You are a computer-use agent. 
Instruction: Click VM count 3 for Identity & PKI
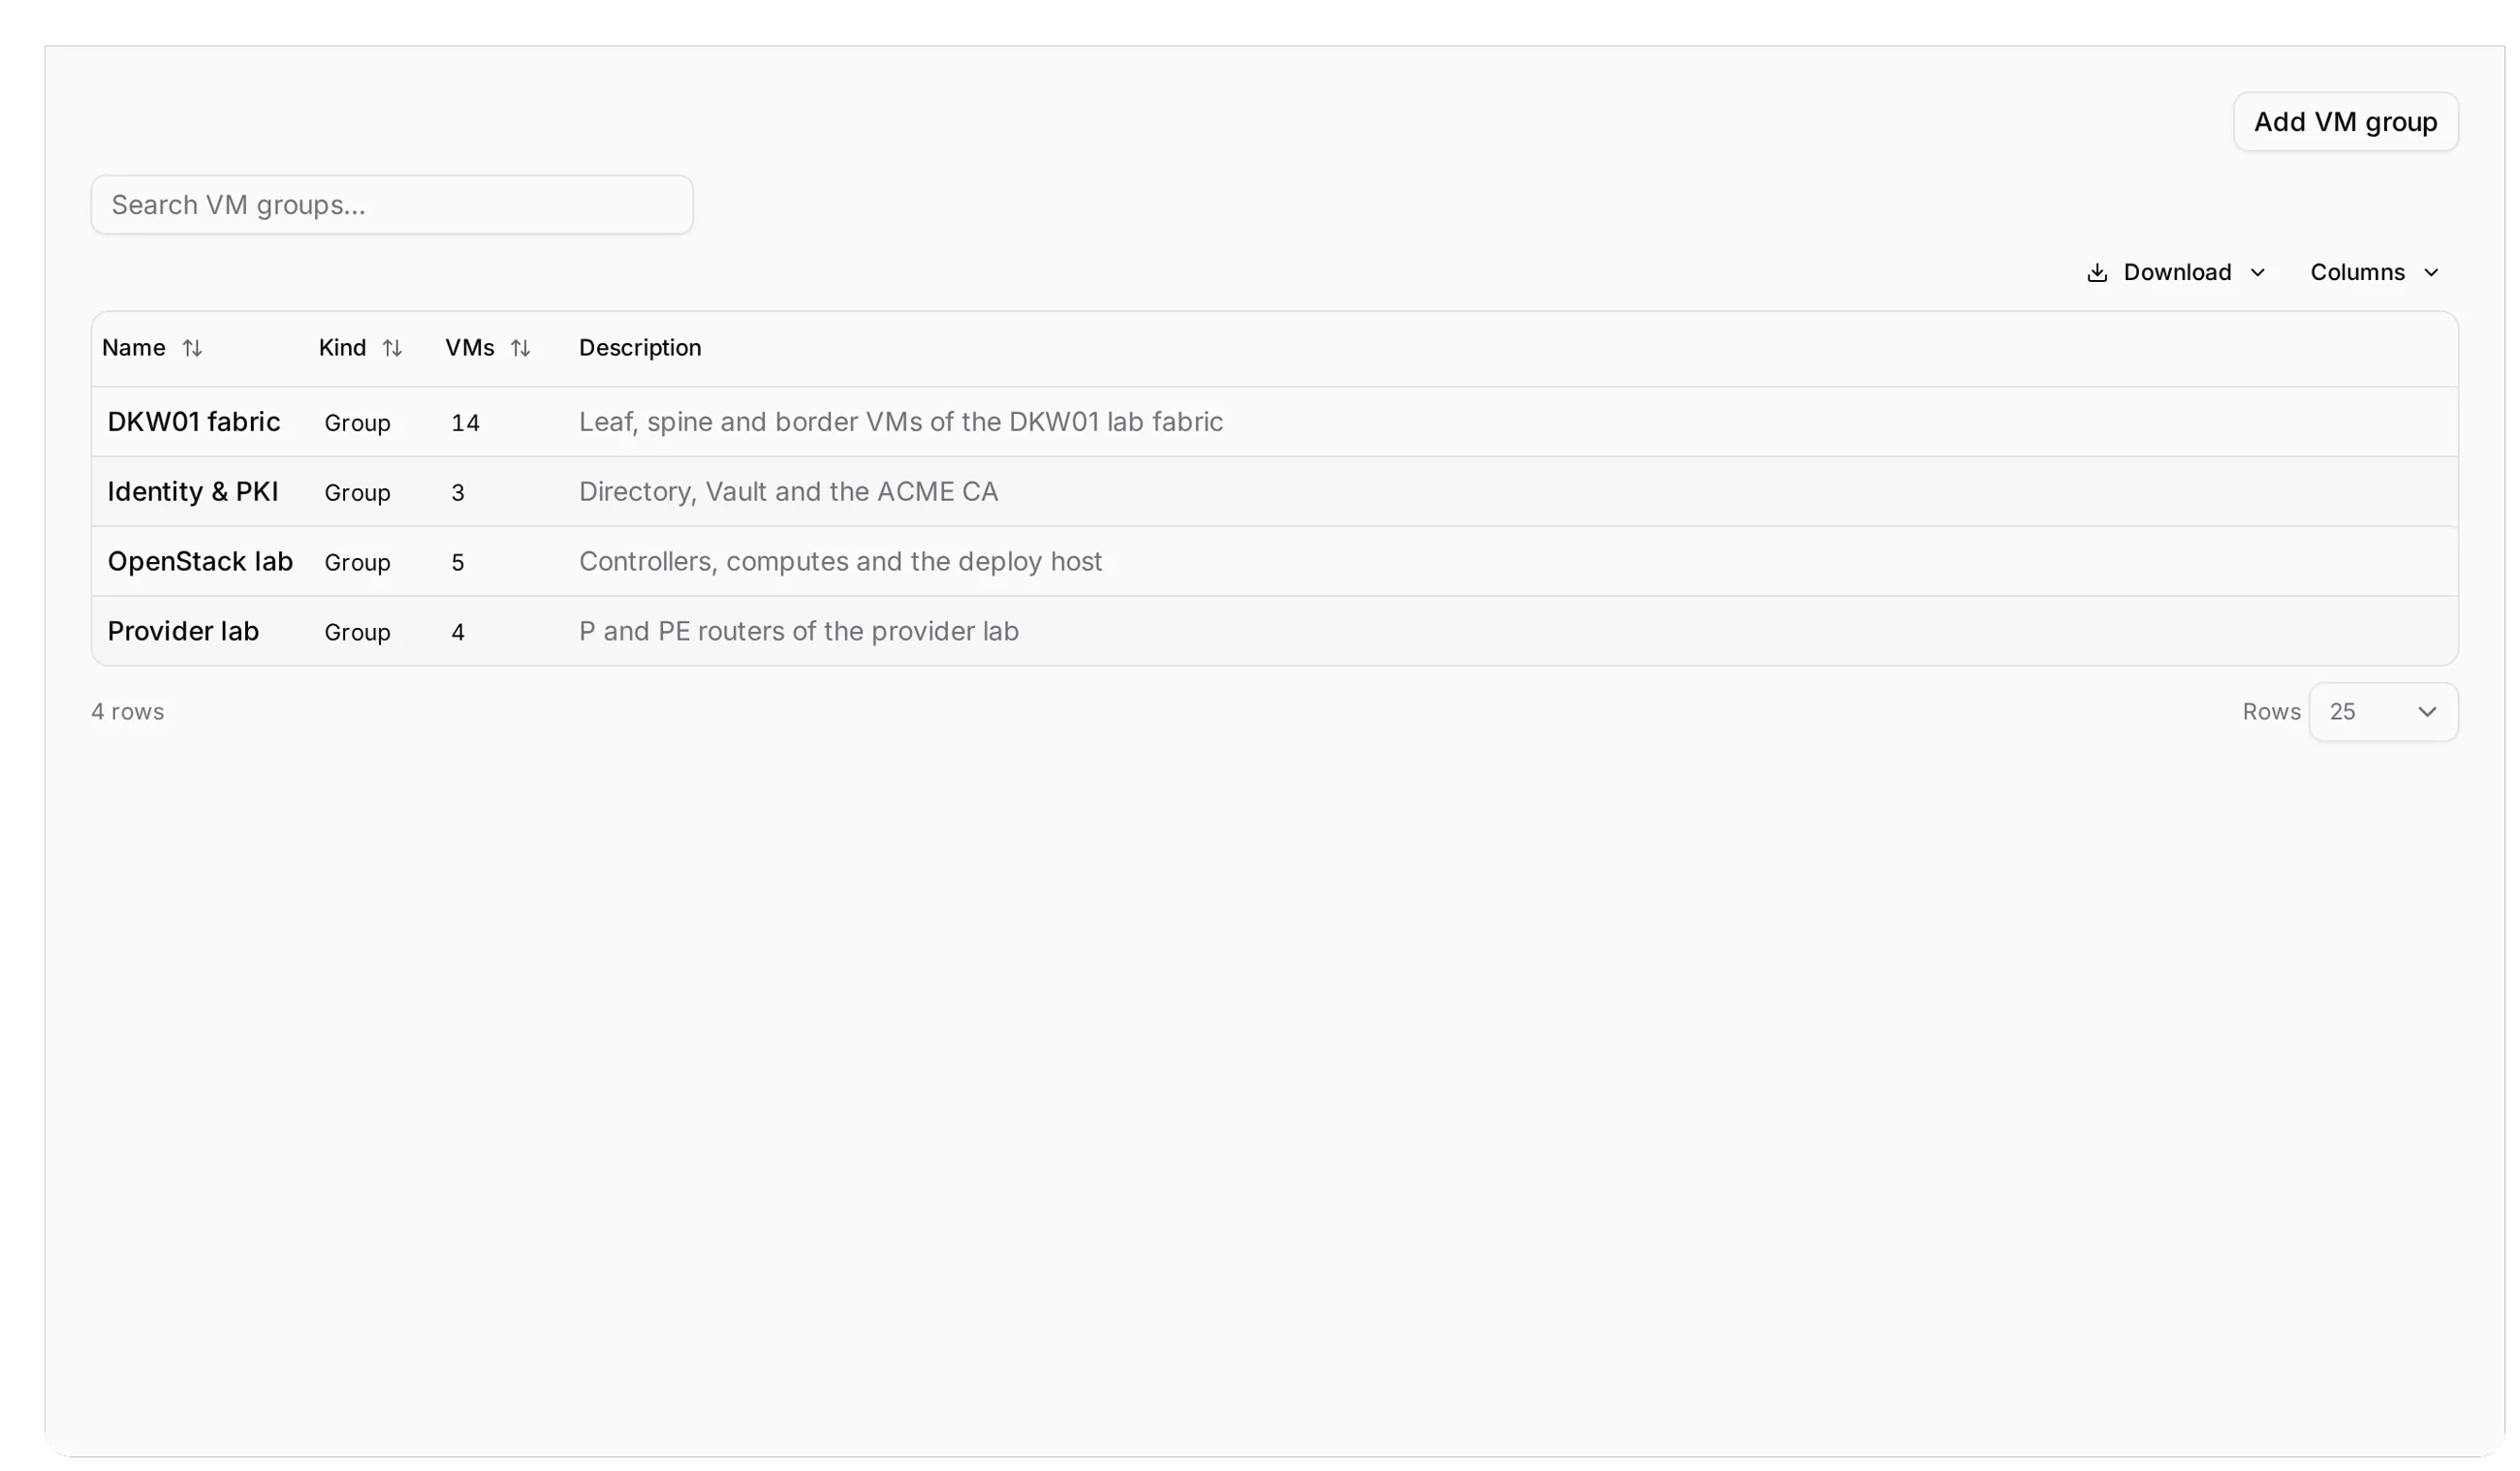coord(458,493)
